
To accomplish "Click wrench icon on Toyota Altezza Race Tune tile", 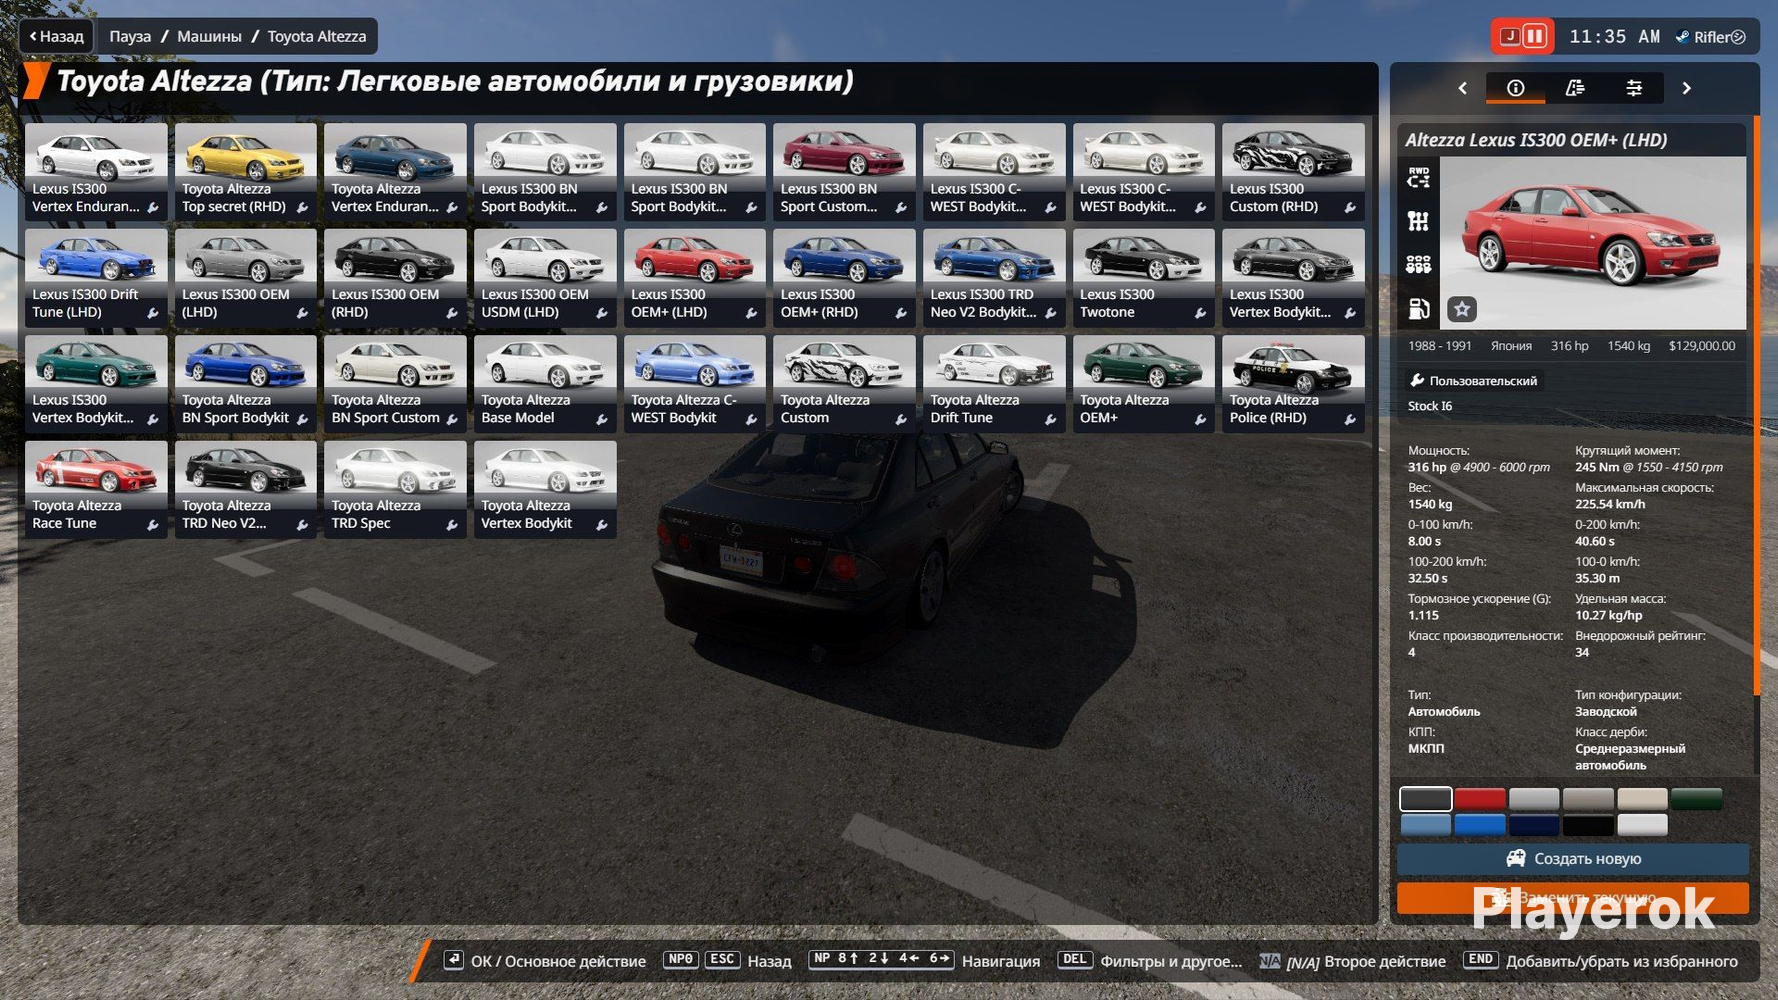I will click(153, 525).
